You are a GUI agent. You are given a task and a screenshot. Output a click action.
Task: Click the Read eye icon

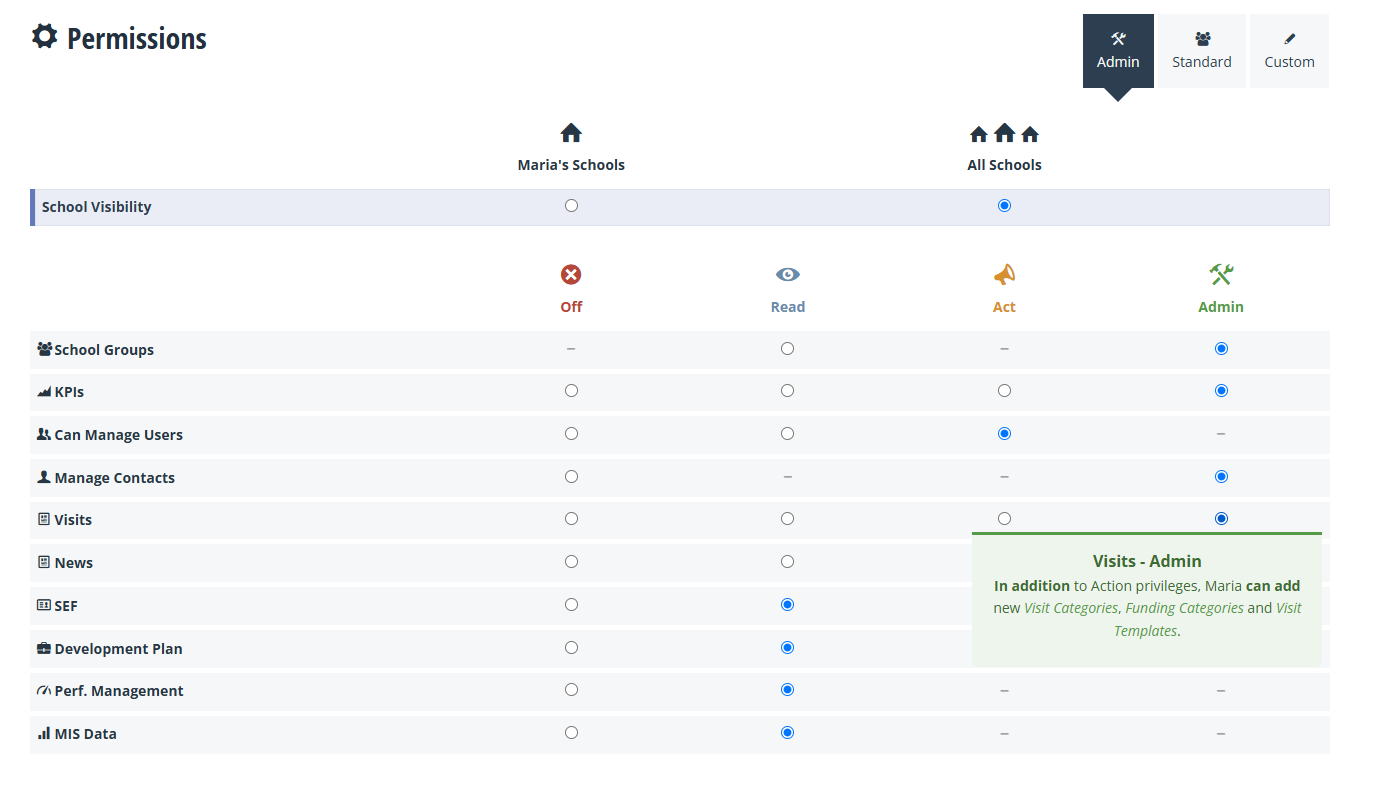click(x=788, y=275)
